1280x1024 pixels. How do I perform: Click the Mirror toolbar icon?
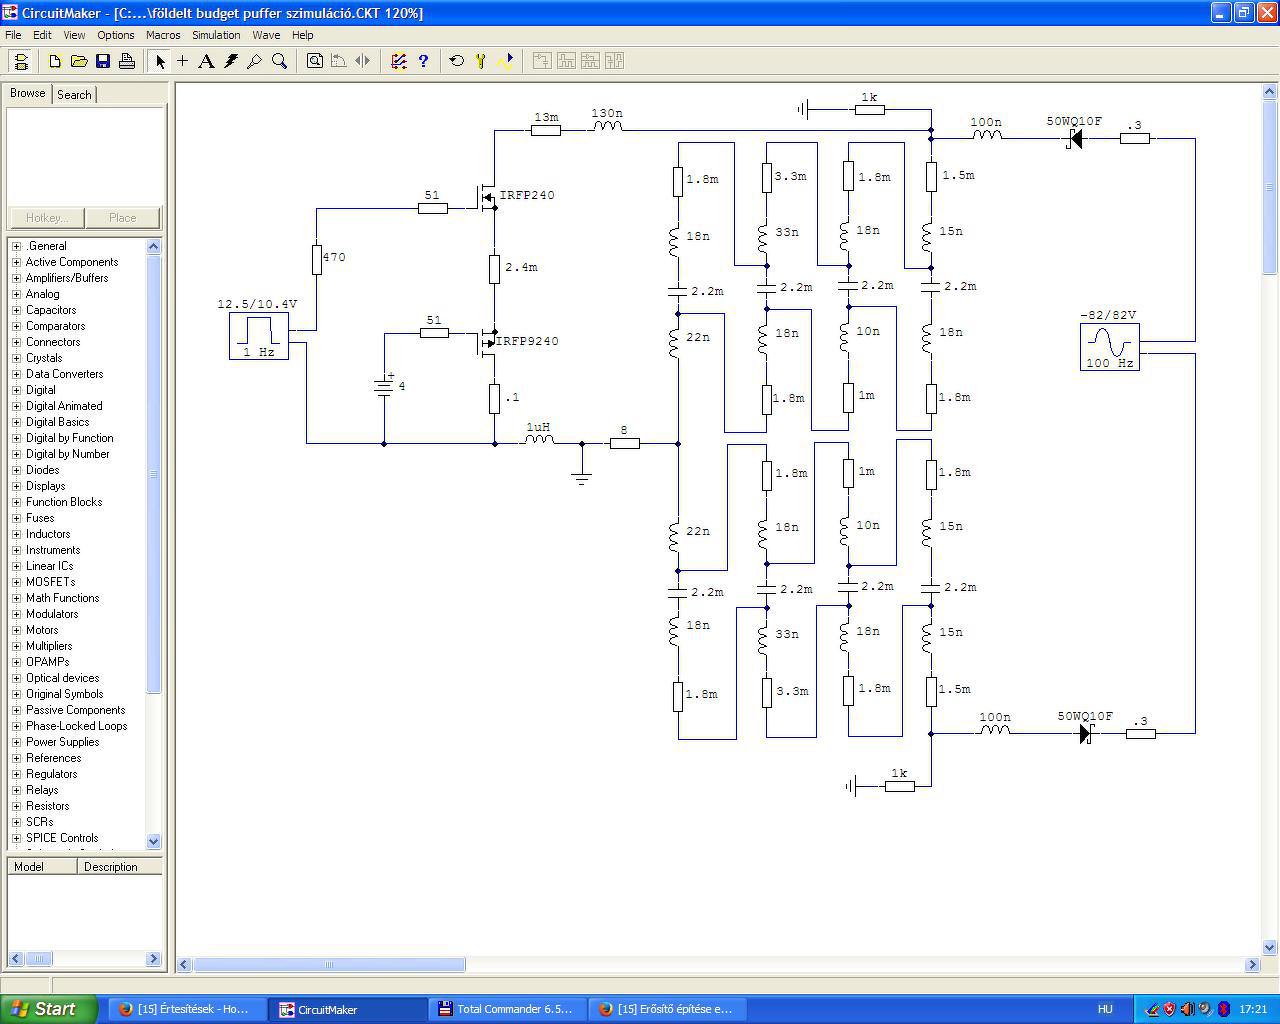click(x=363, y=61)
